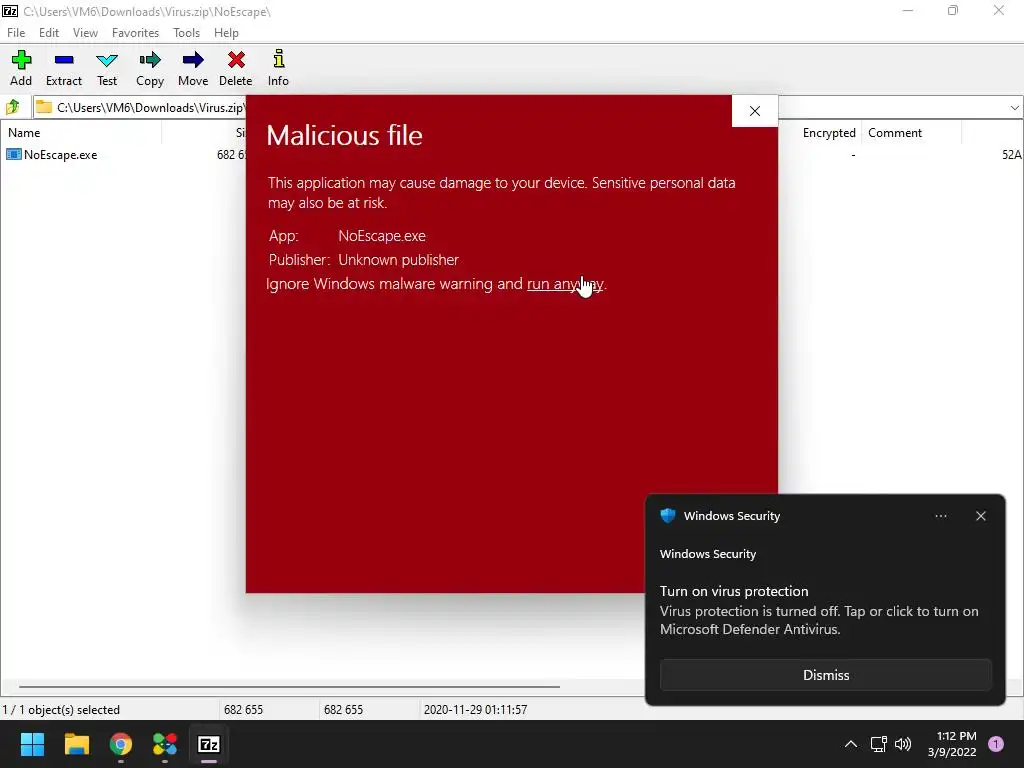Click the colorful four-dot taskbar app
Viewport: 1024px width, 768px height.
coord(165,744)
